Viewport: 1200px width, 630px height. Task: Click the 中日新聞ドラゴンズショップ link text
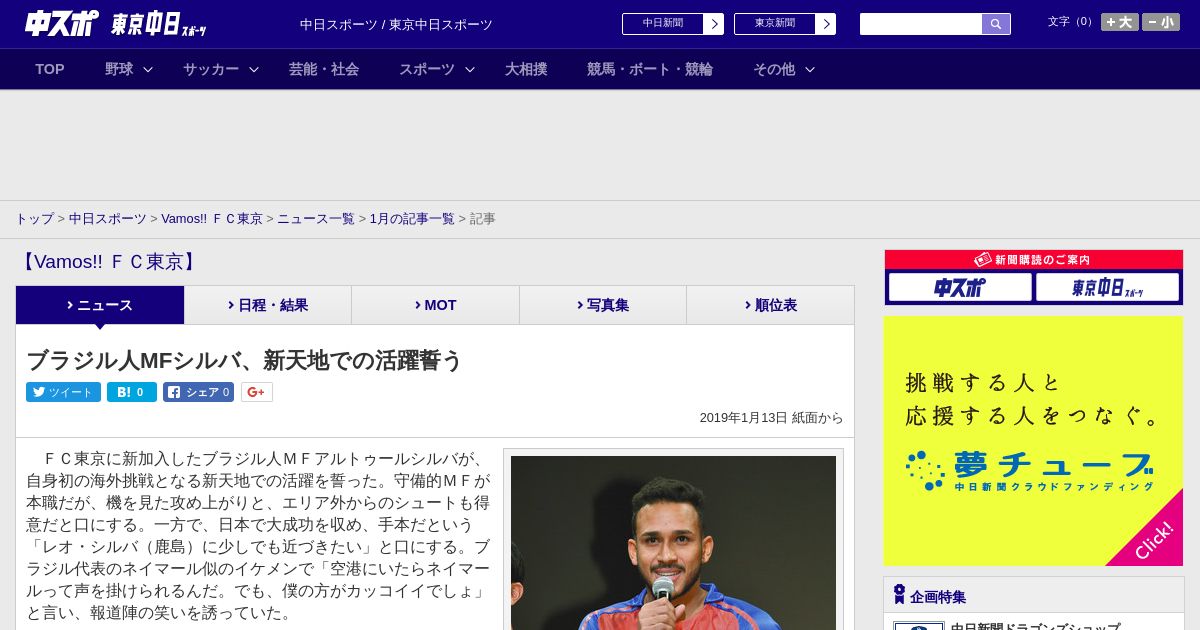coord(1035,626)
